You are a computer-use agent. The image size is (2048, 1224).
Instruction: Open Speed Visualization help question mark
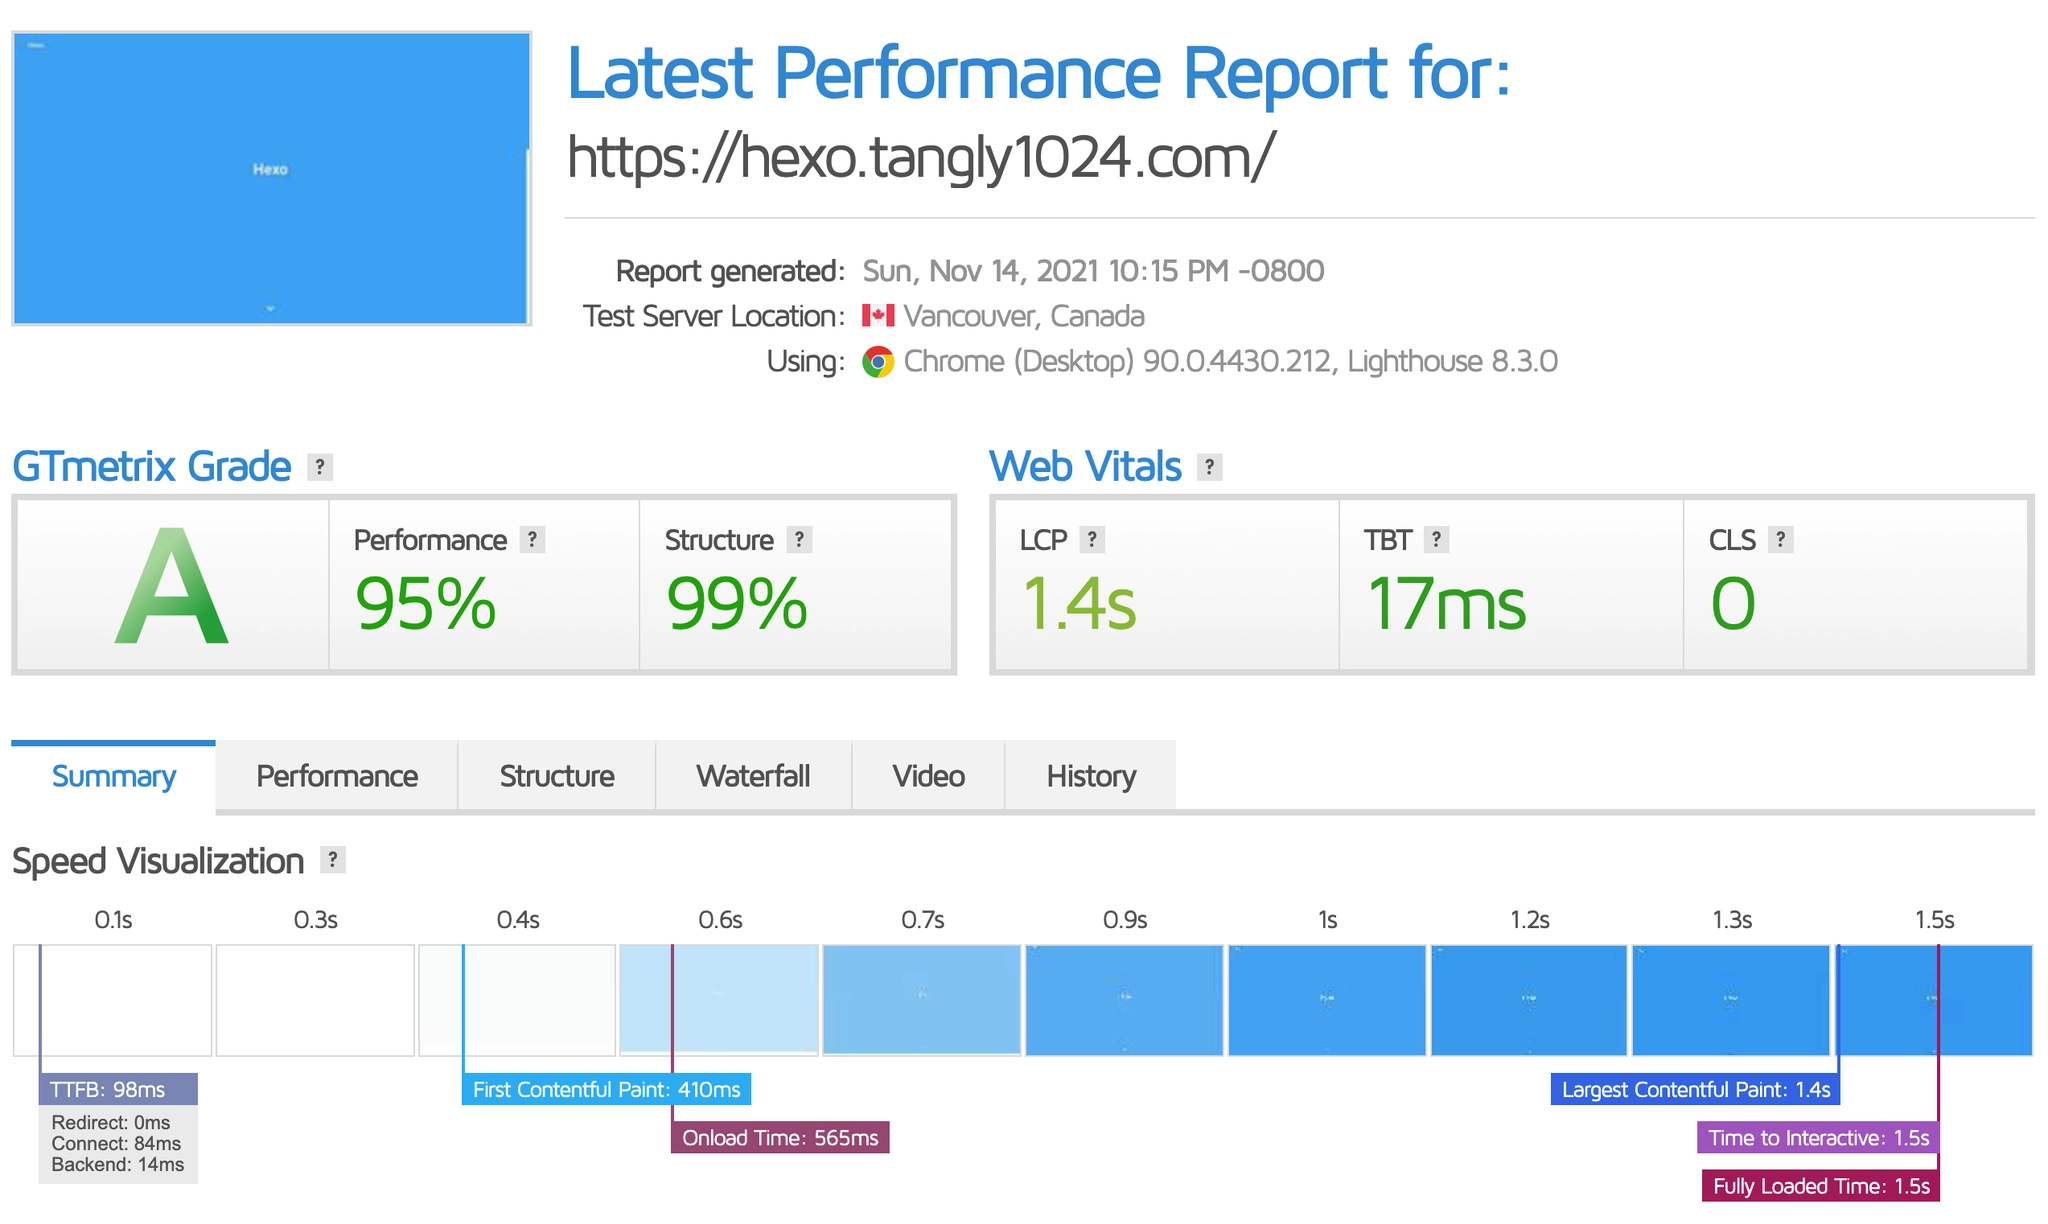[x=333, y=860]
